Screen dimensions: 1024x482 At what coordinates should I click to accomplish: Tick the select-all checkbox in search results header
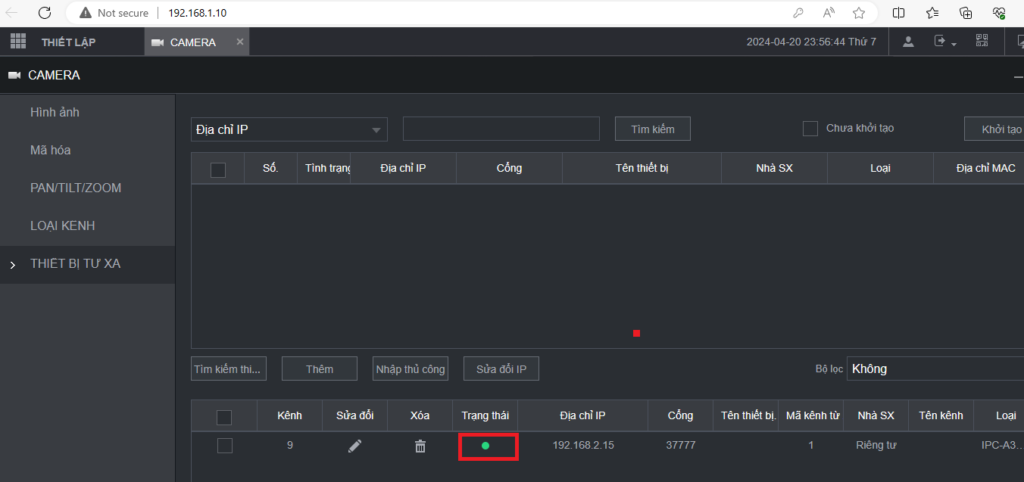(218, 170)
